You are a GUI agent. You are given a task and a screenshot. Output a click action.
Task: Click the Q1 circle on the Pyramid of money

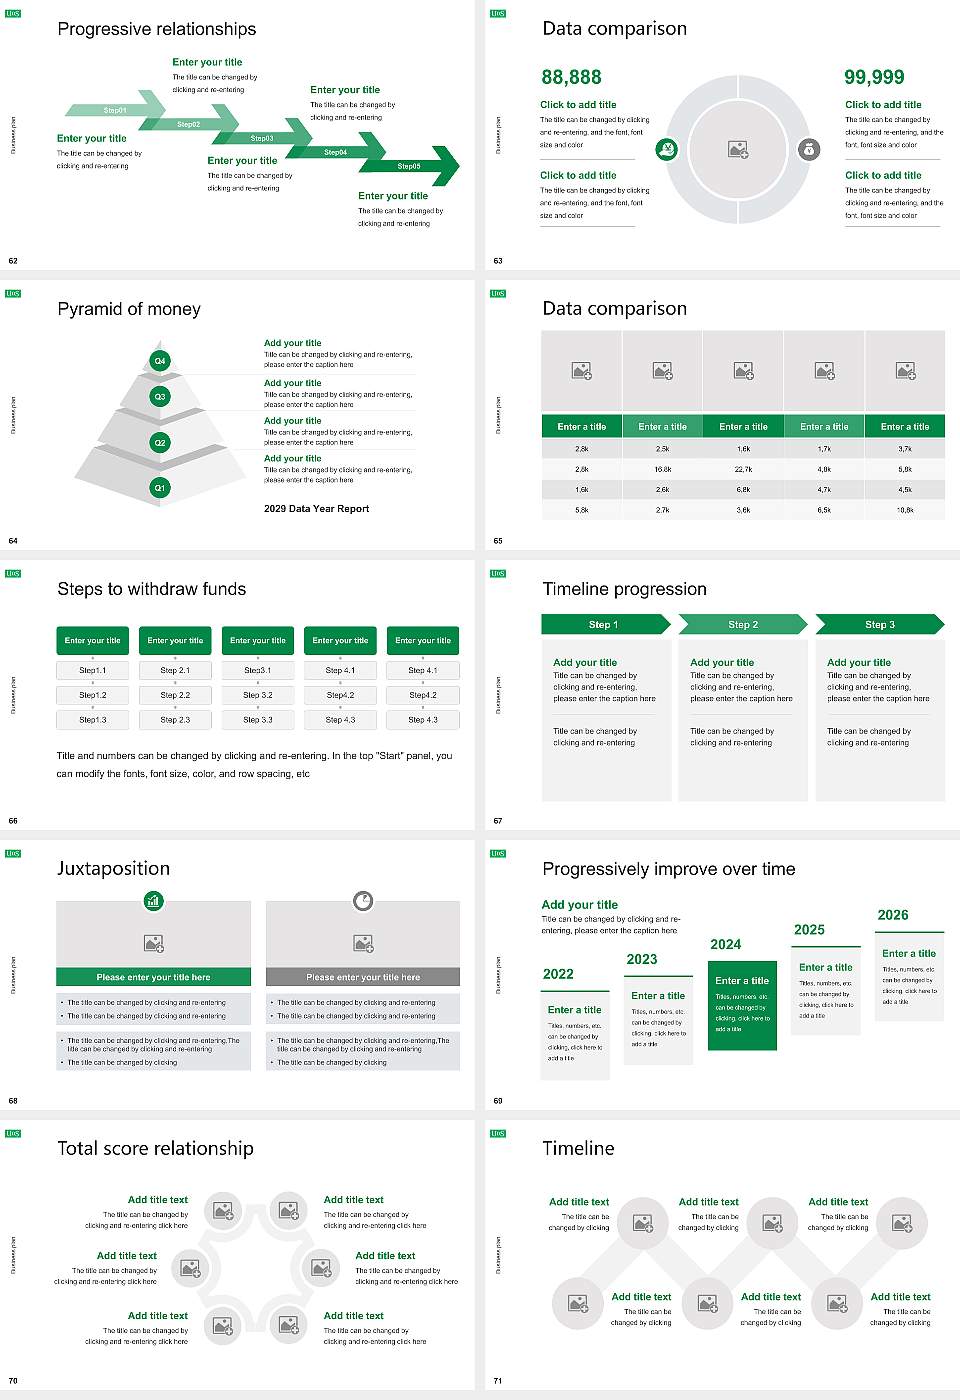coord(159,487)
